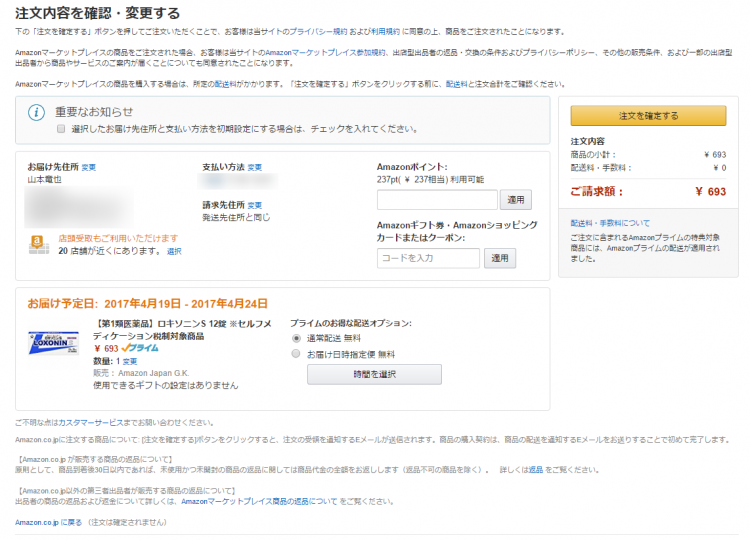Viewport: 750px width, 540px height.
Task: Focus the Amazon points input field
Action: click(x=437, y=199)
